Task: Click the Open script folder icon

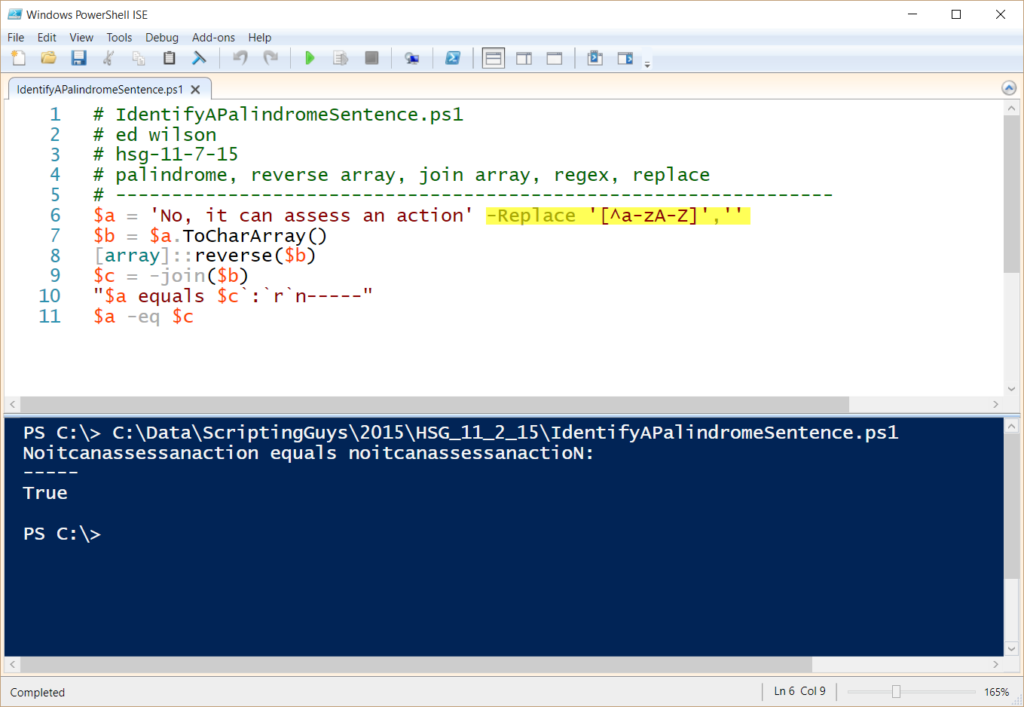Action: pyautogui.click(x=48, y=59)
